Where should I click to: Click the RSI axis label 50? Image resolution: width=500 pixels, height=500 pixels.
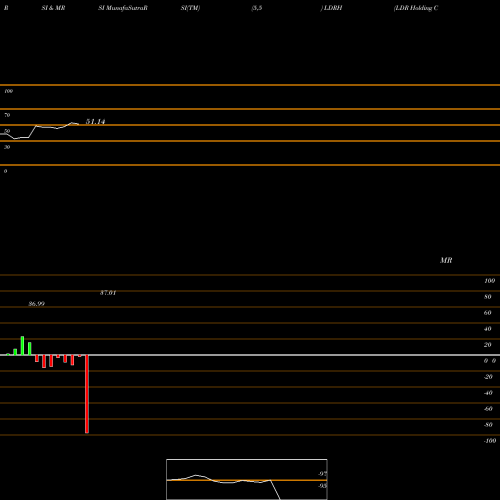point(7,131)
